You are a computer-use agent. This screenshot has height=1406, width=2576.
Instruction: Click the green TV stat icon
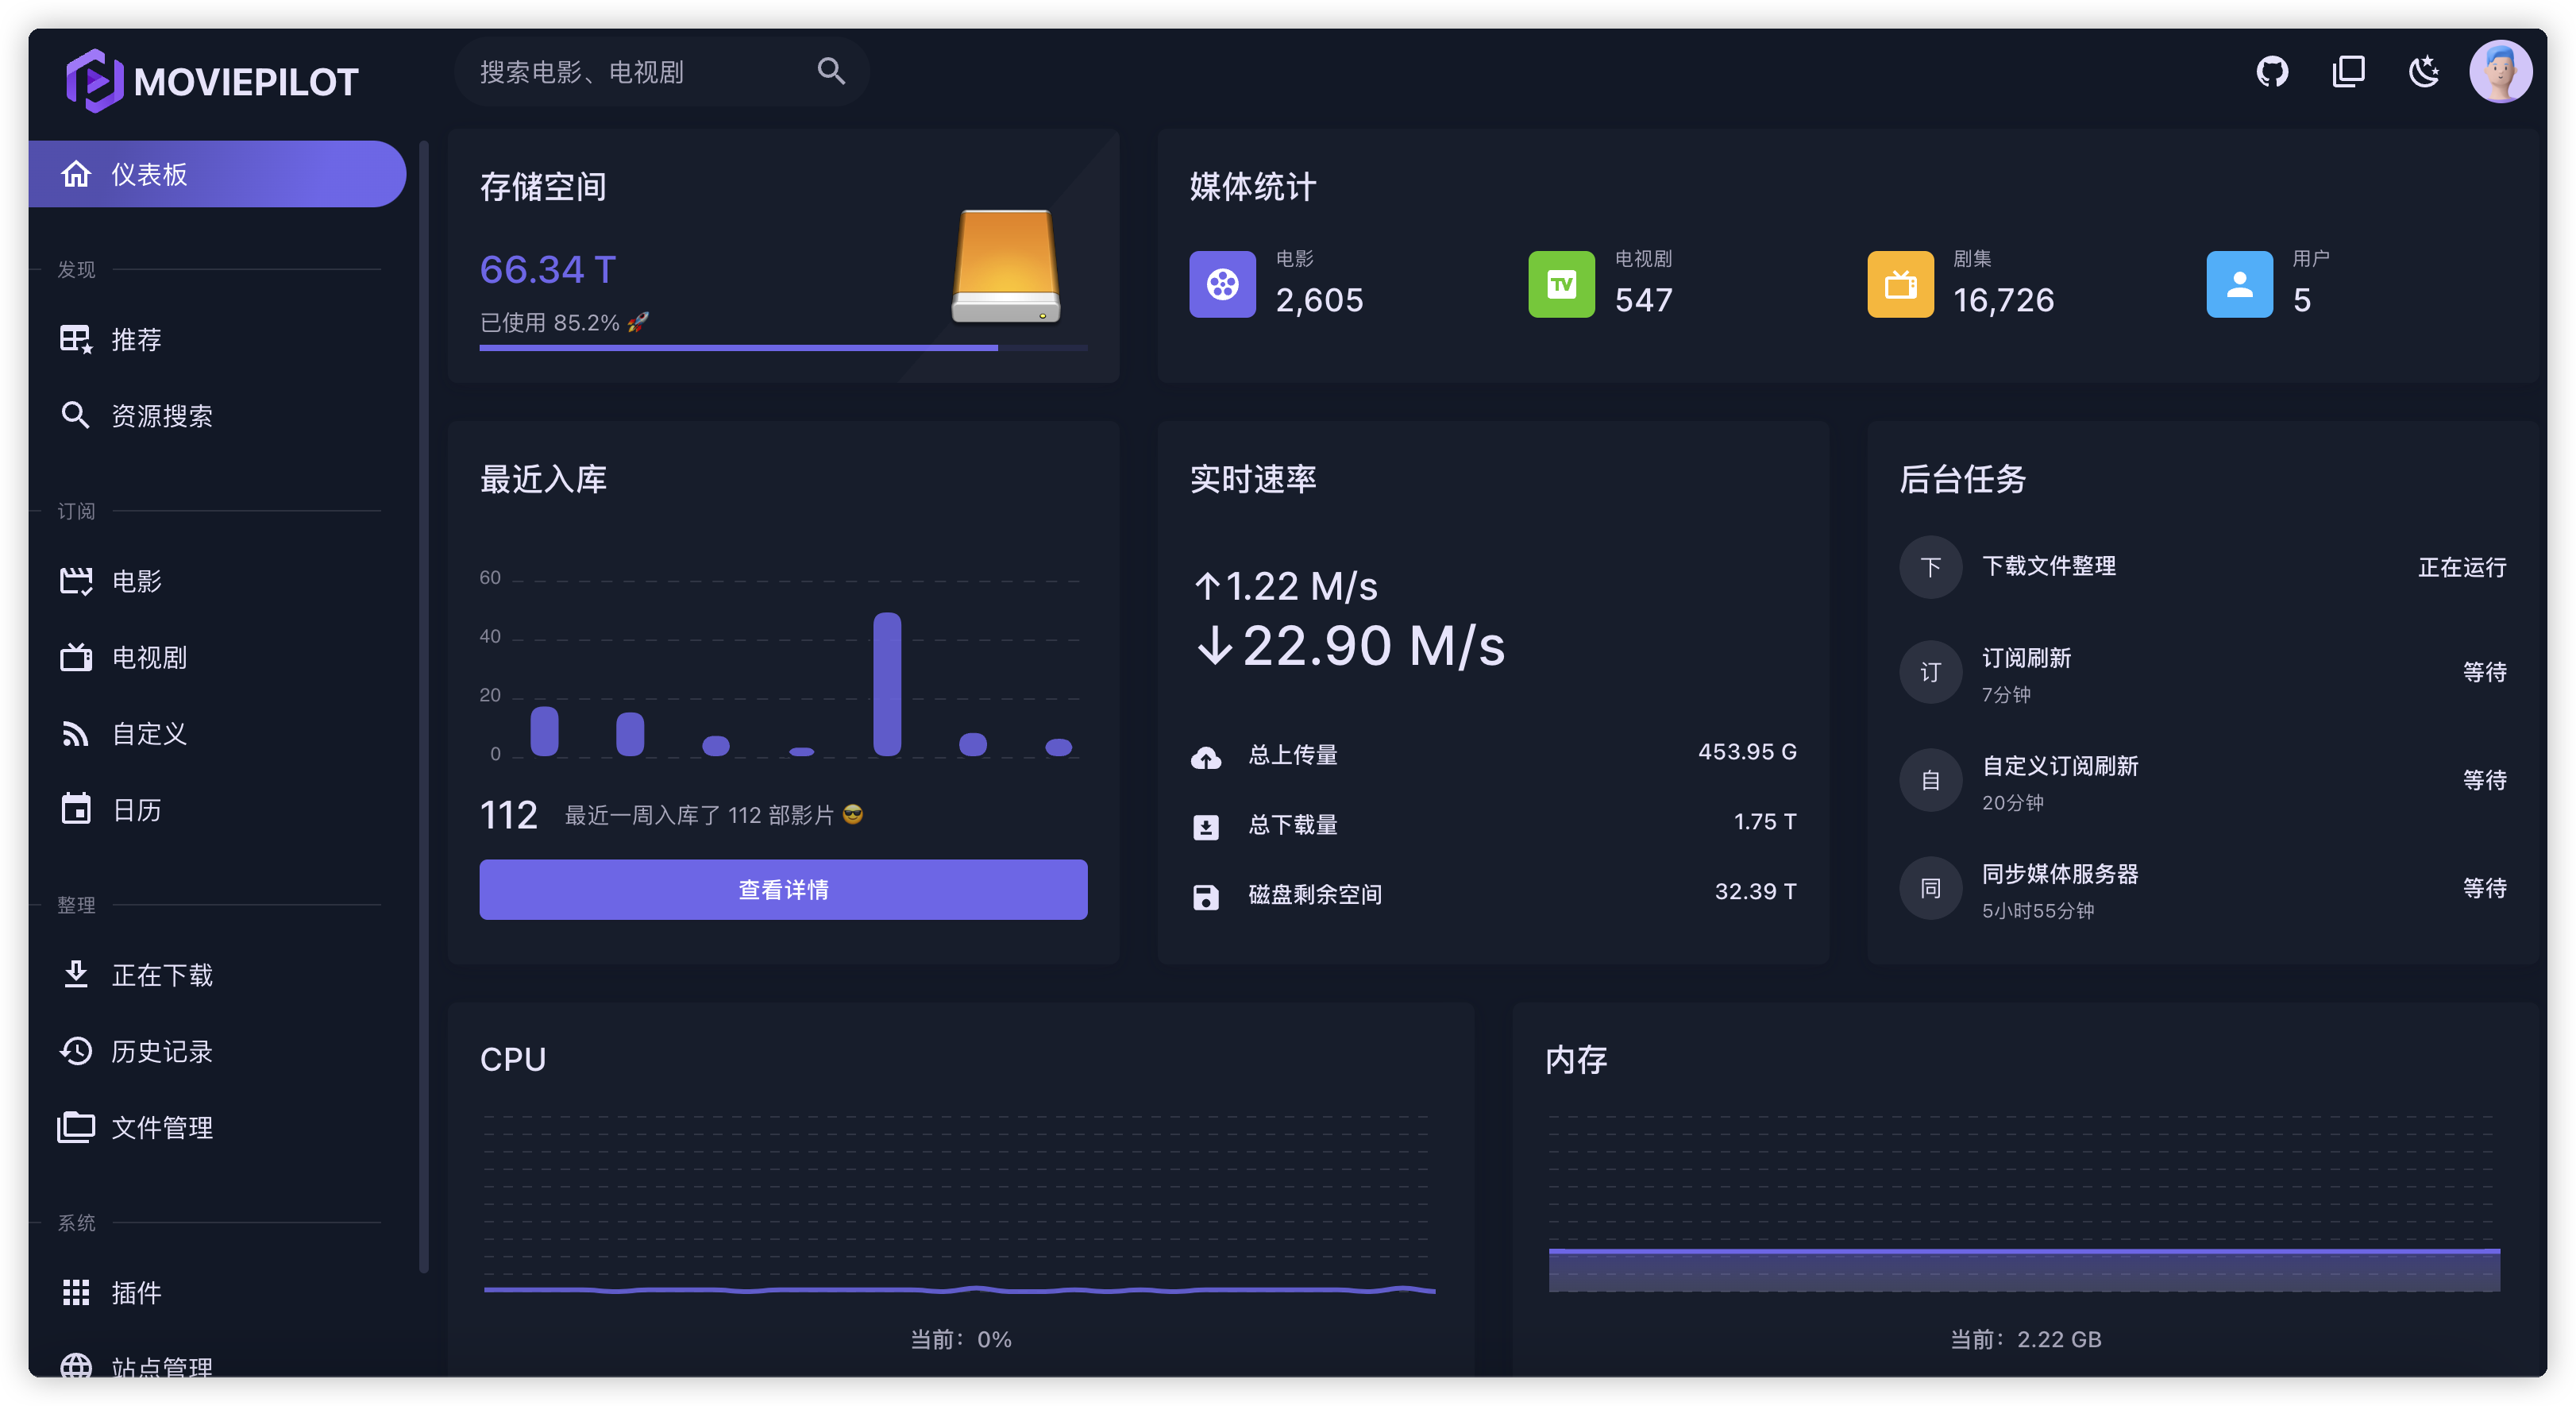[1561, 284]
